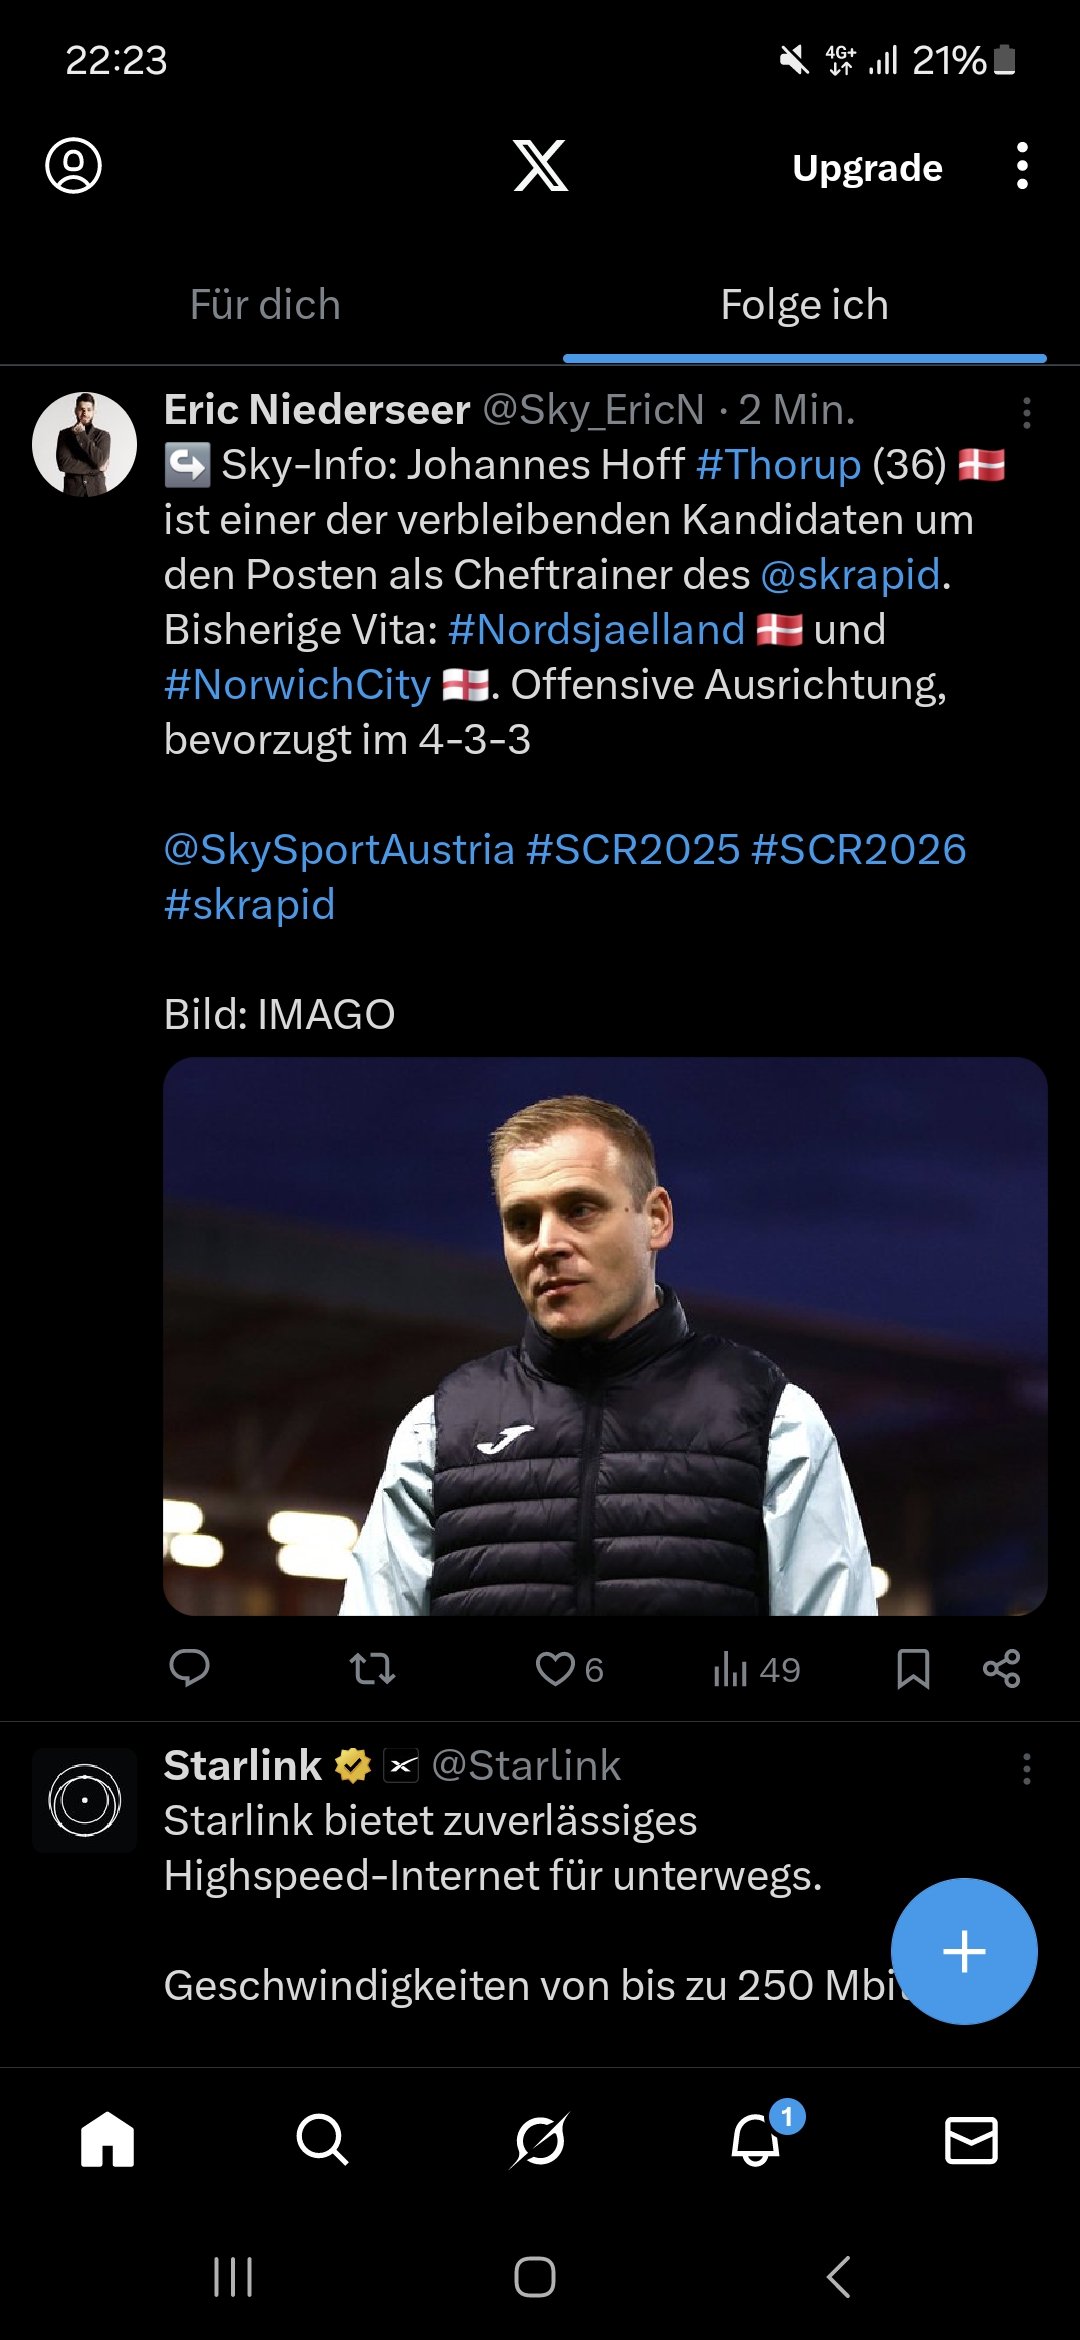Tap the X logo at top
The height and width of the screenshot is (2340, 1080).
pos(540,166)
